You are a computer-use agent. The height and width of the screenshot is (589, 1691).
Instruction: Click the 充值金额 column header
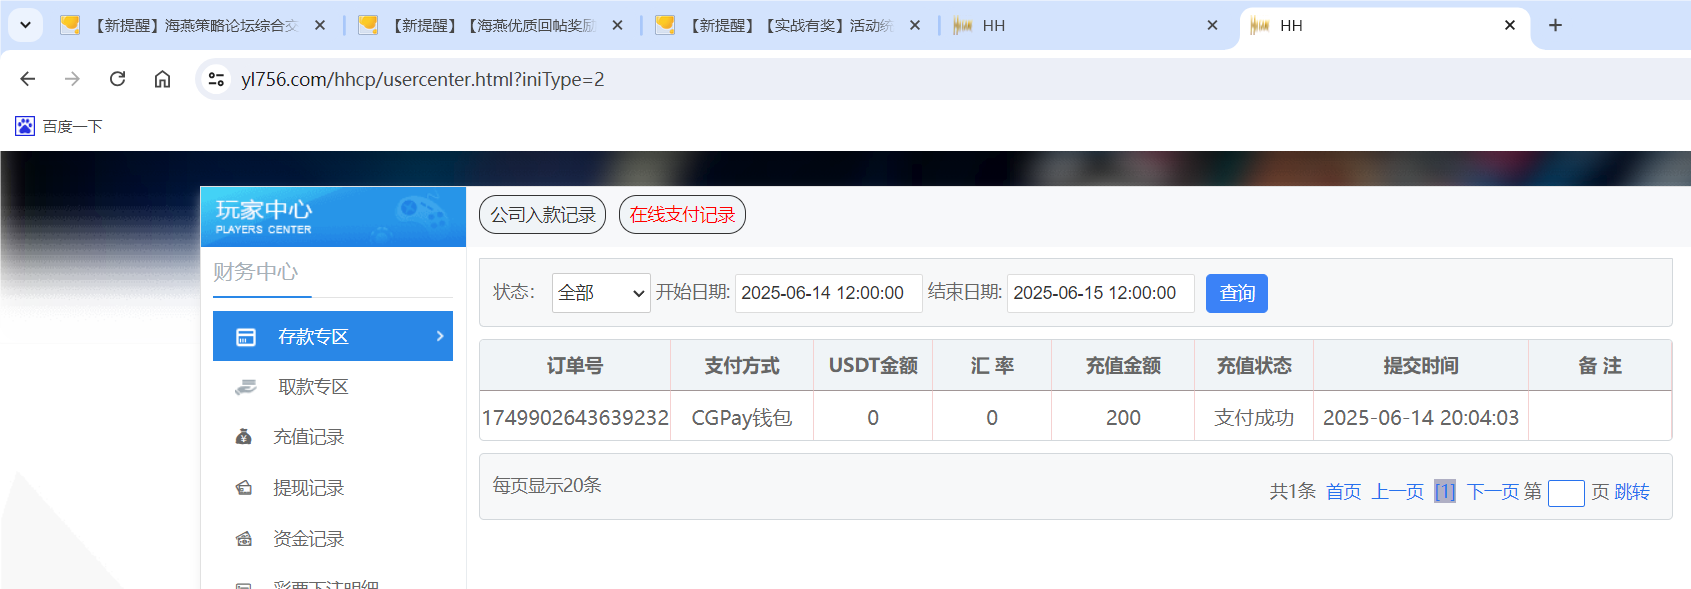1123,365
